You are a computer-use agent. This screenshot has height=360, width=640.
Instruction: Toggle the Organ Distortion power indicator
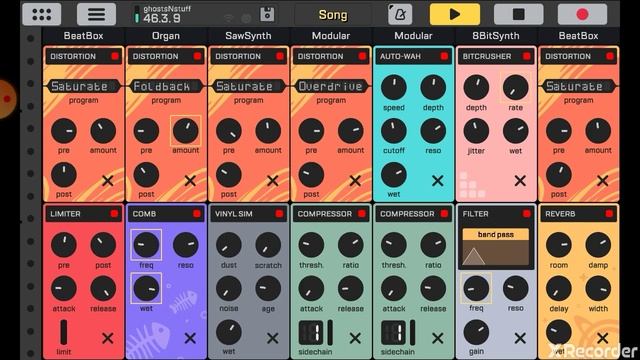(x=198, y=56)
